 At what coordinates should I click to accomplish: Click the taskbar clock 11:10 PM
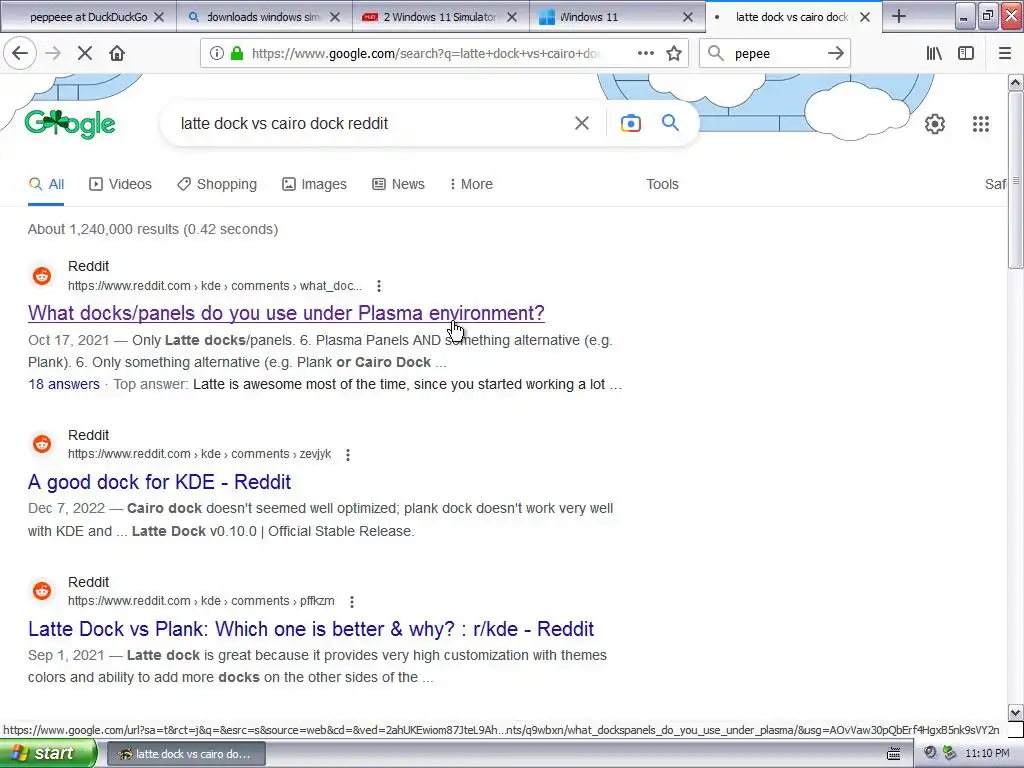[x=987, y=754]
